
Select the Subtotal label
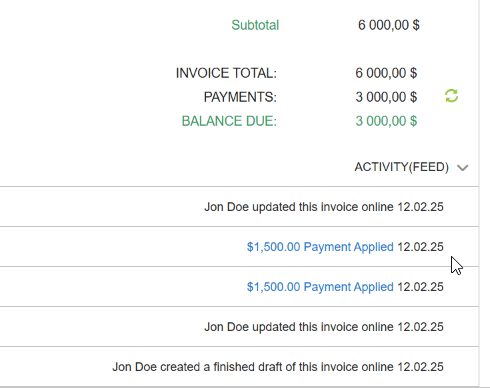(255, 25)
